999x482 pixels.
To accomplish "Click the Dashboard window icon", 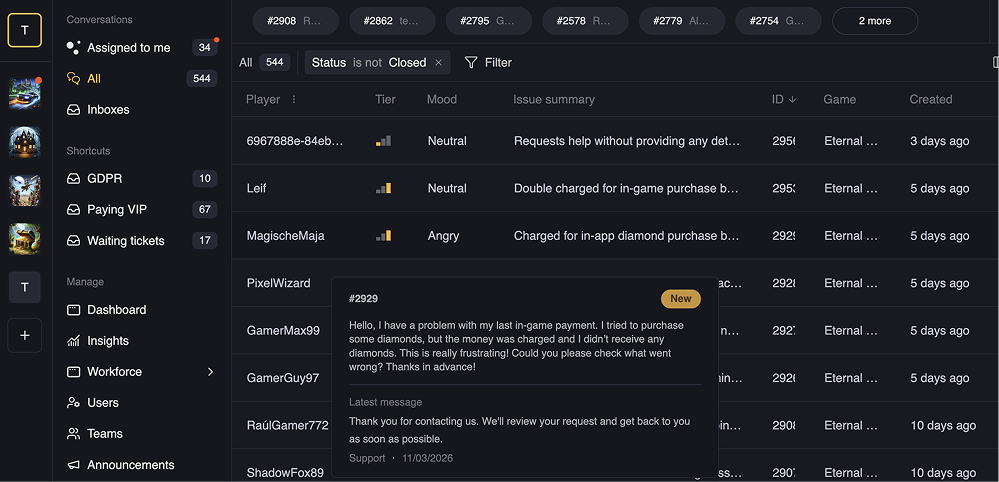I will [73, 310].
